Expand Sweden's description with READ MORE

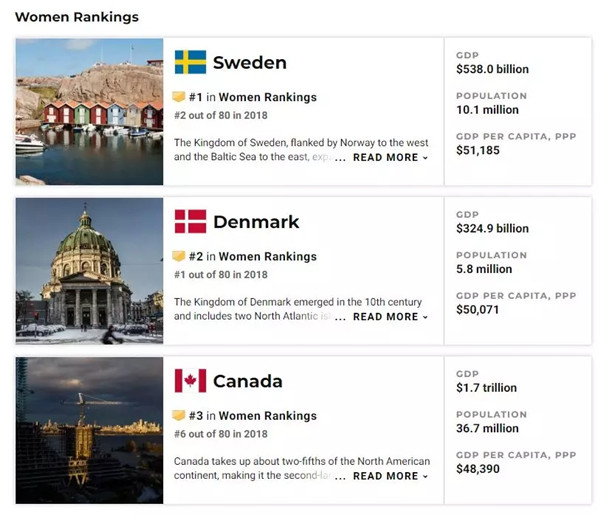(x=390, y=158)
